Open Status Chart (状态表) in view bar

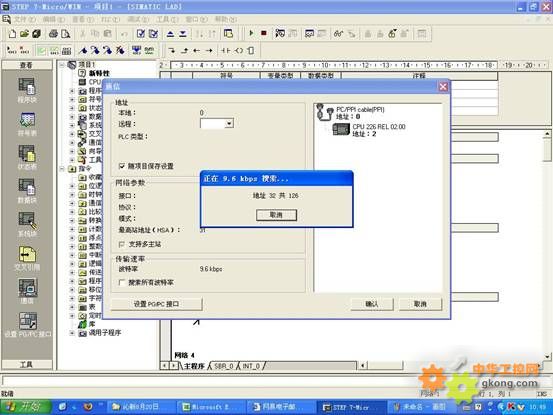(27, 157)
